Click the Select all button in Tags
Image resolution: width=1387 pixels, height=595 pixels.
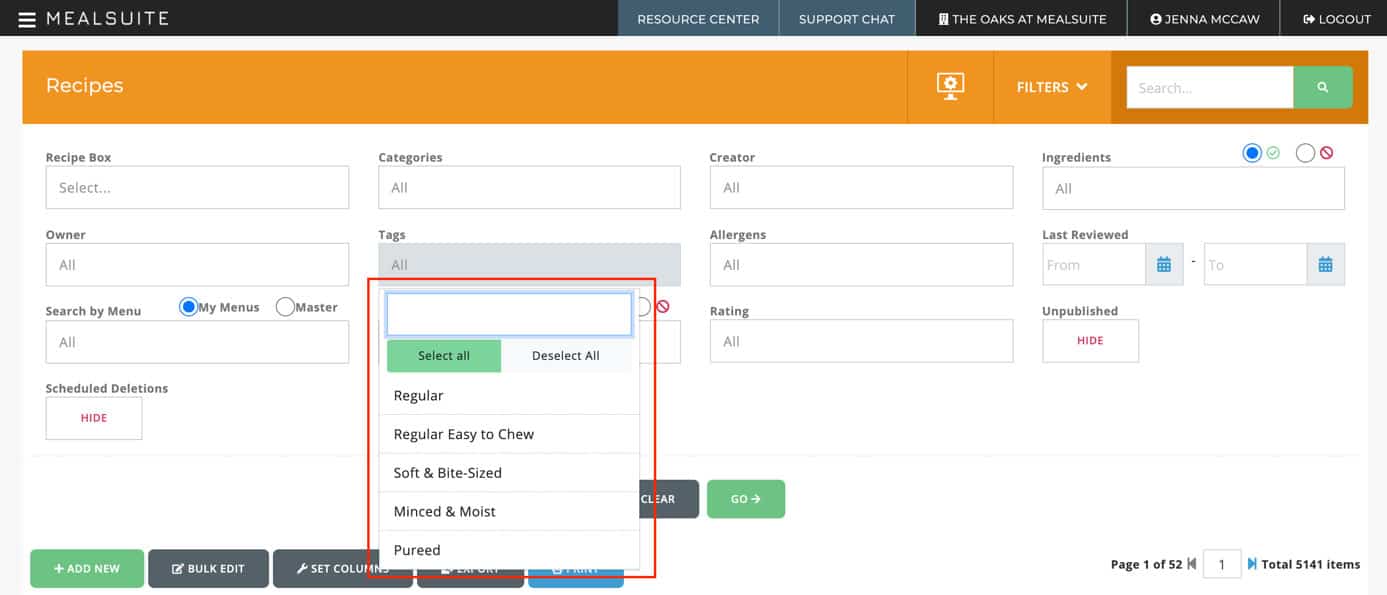(443, 356)
